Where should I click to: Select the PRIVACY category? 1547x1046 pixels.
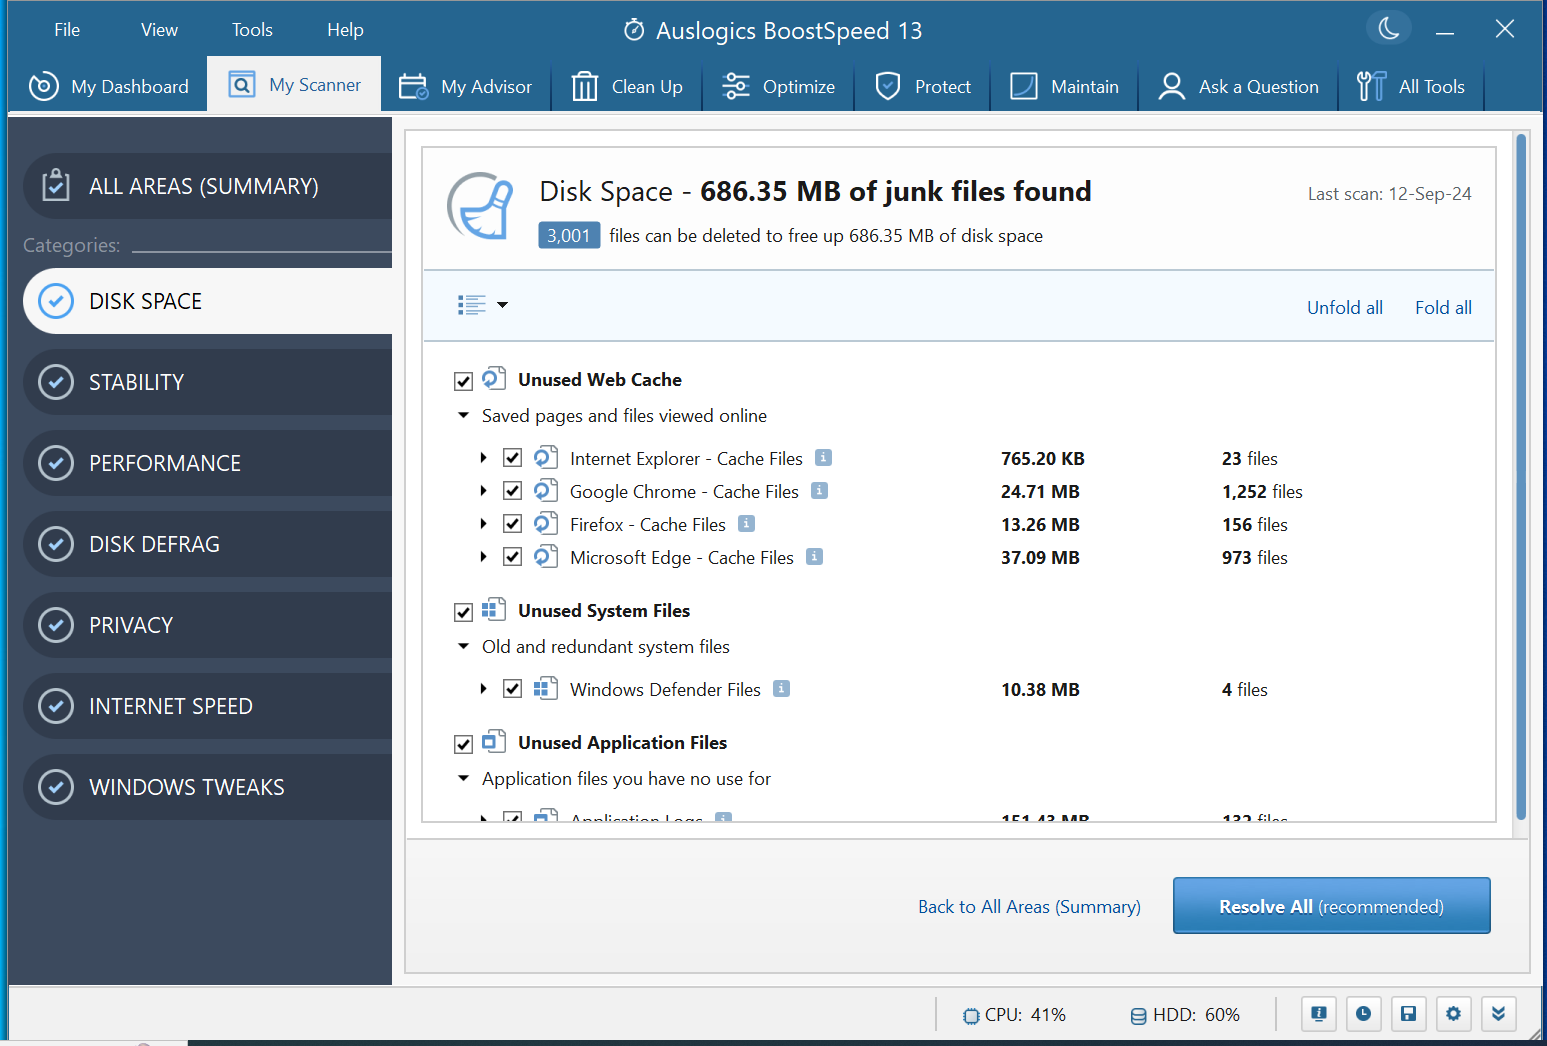pos(207,625)
